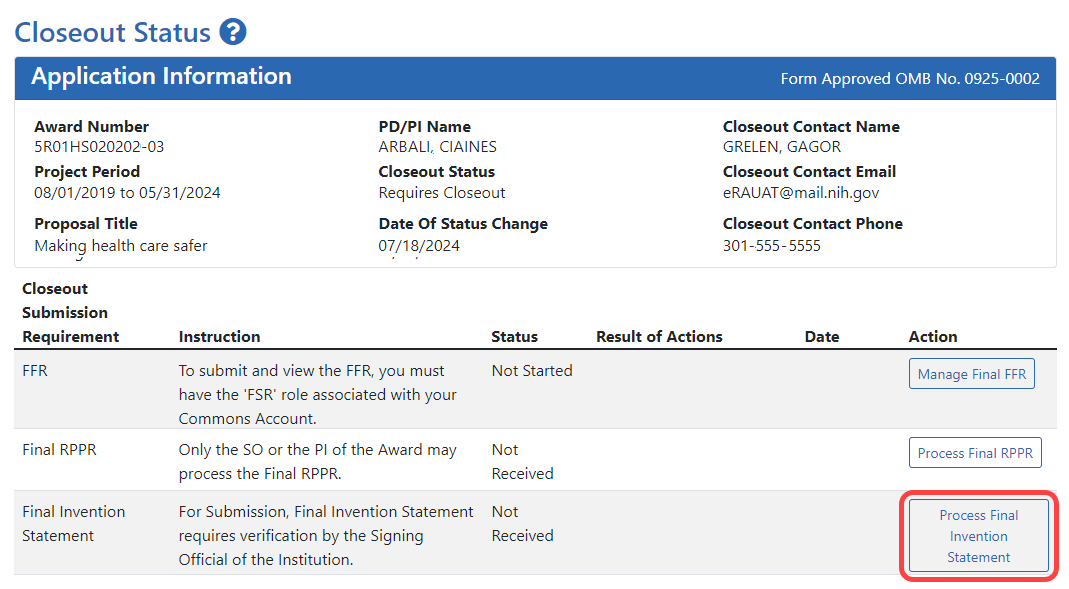Click the Application Information header bar
The height and width of the screenshot is (589, 1069).
click(x=162, y=77)
